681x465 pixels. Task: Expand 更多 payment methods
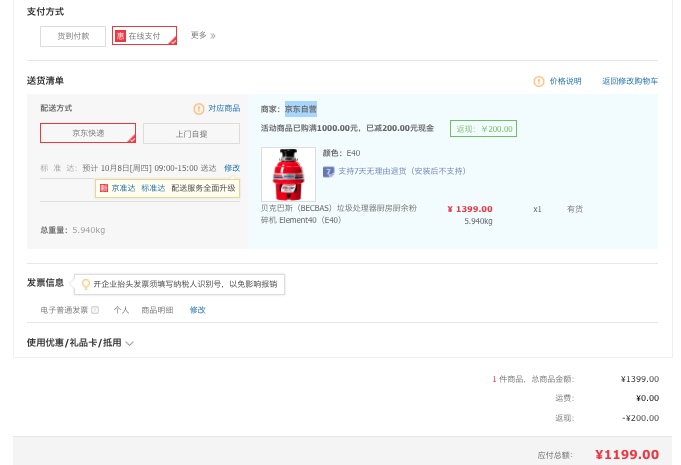point(203,35)
